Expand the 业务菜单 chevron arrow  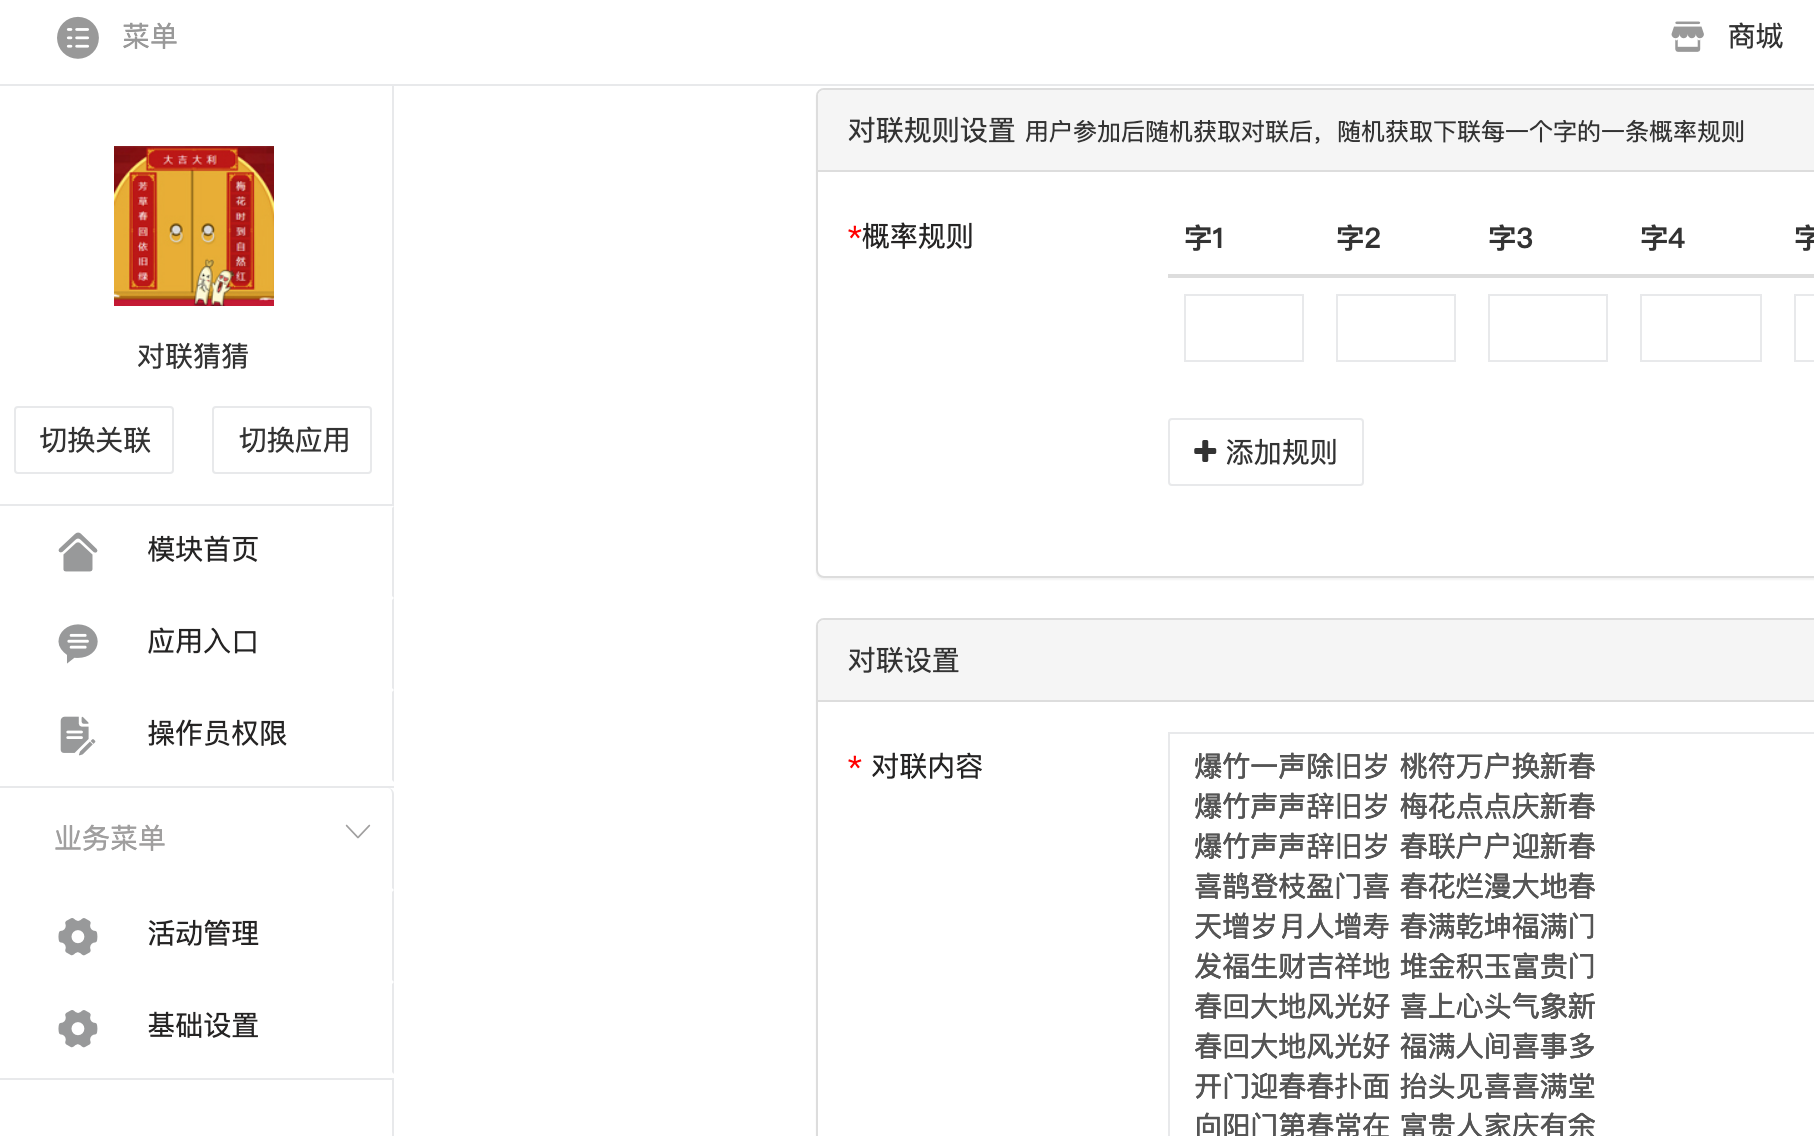coord(357,831)
